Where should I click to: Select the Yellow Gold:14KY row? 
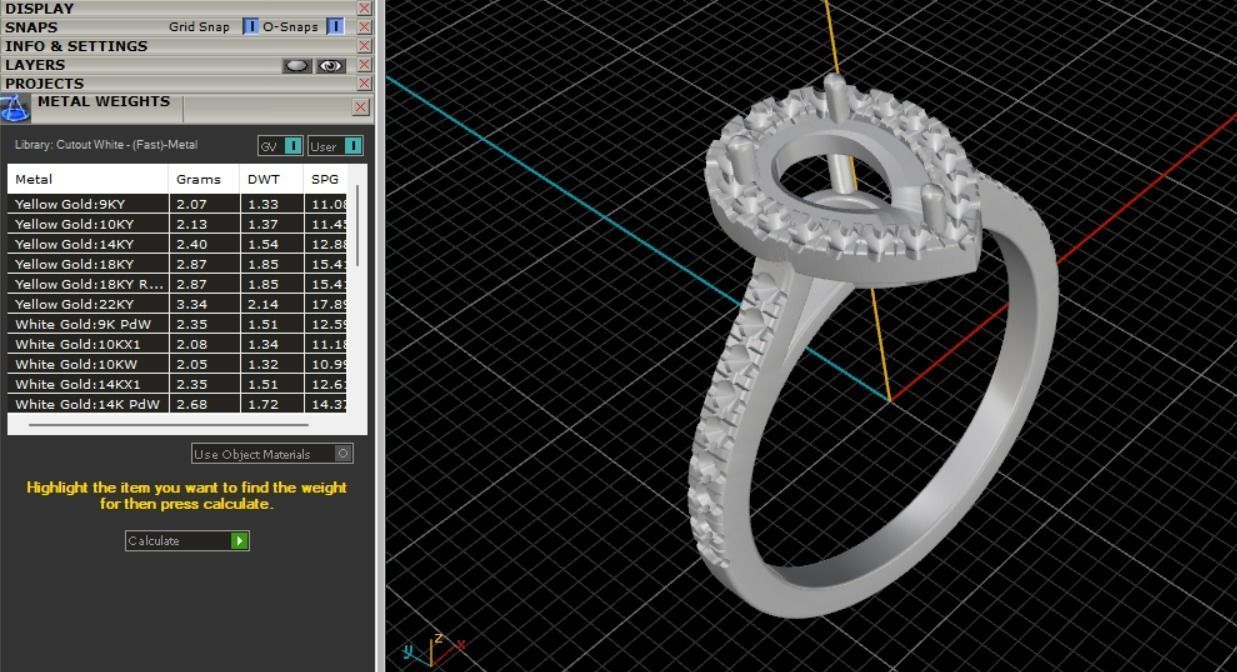pos(177,244)
